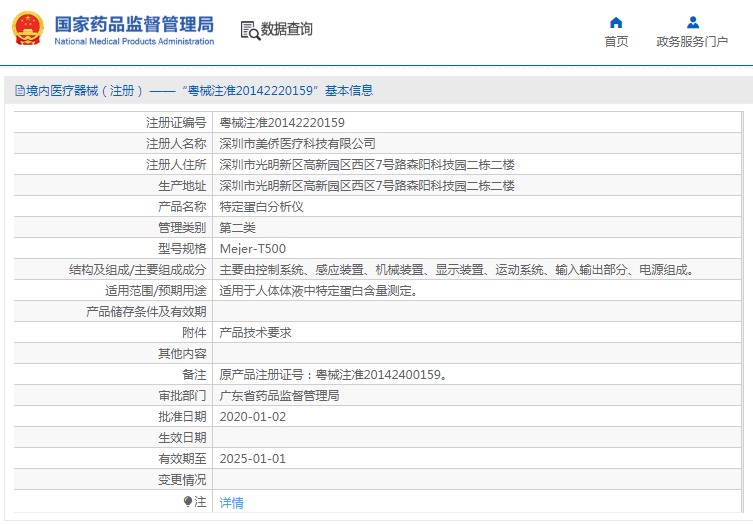The height and width of the screenshot is (524, 753).
Task: Go to 首页 navigation label
Action: coord(616,41)
